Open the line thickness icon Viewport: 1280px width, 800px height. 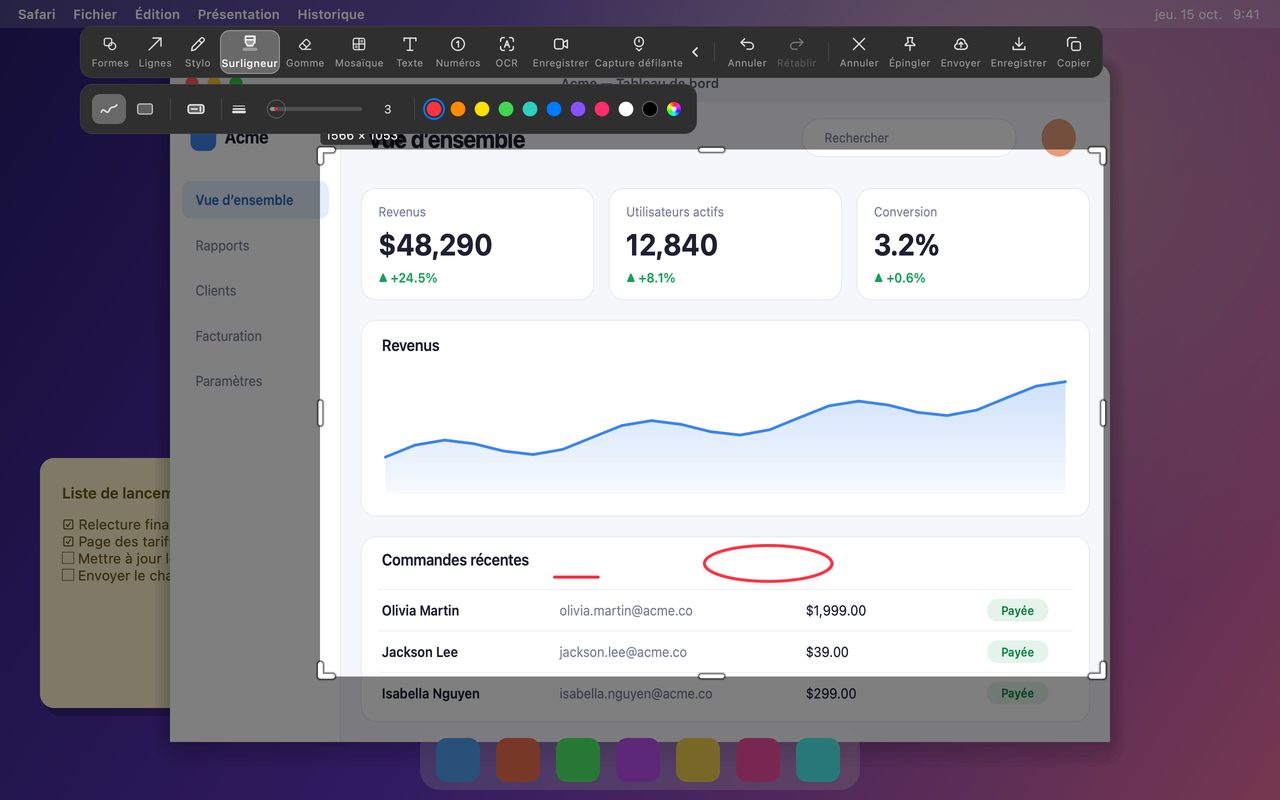click(x=239, y=109)
